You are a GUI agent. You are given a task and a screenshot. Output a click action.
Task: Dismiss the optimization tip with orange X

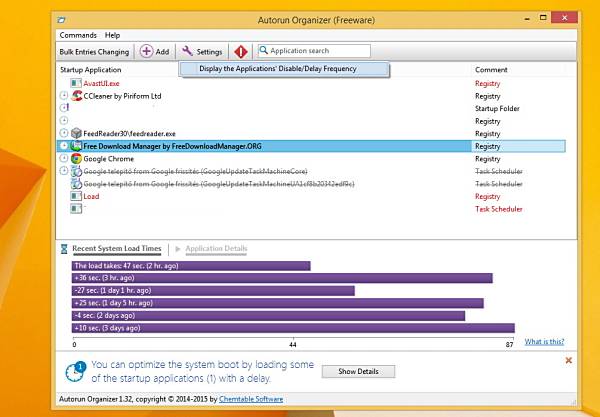pyautogui.click(x=569, y=360)
